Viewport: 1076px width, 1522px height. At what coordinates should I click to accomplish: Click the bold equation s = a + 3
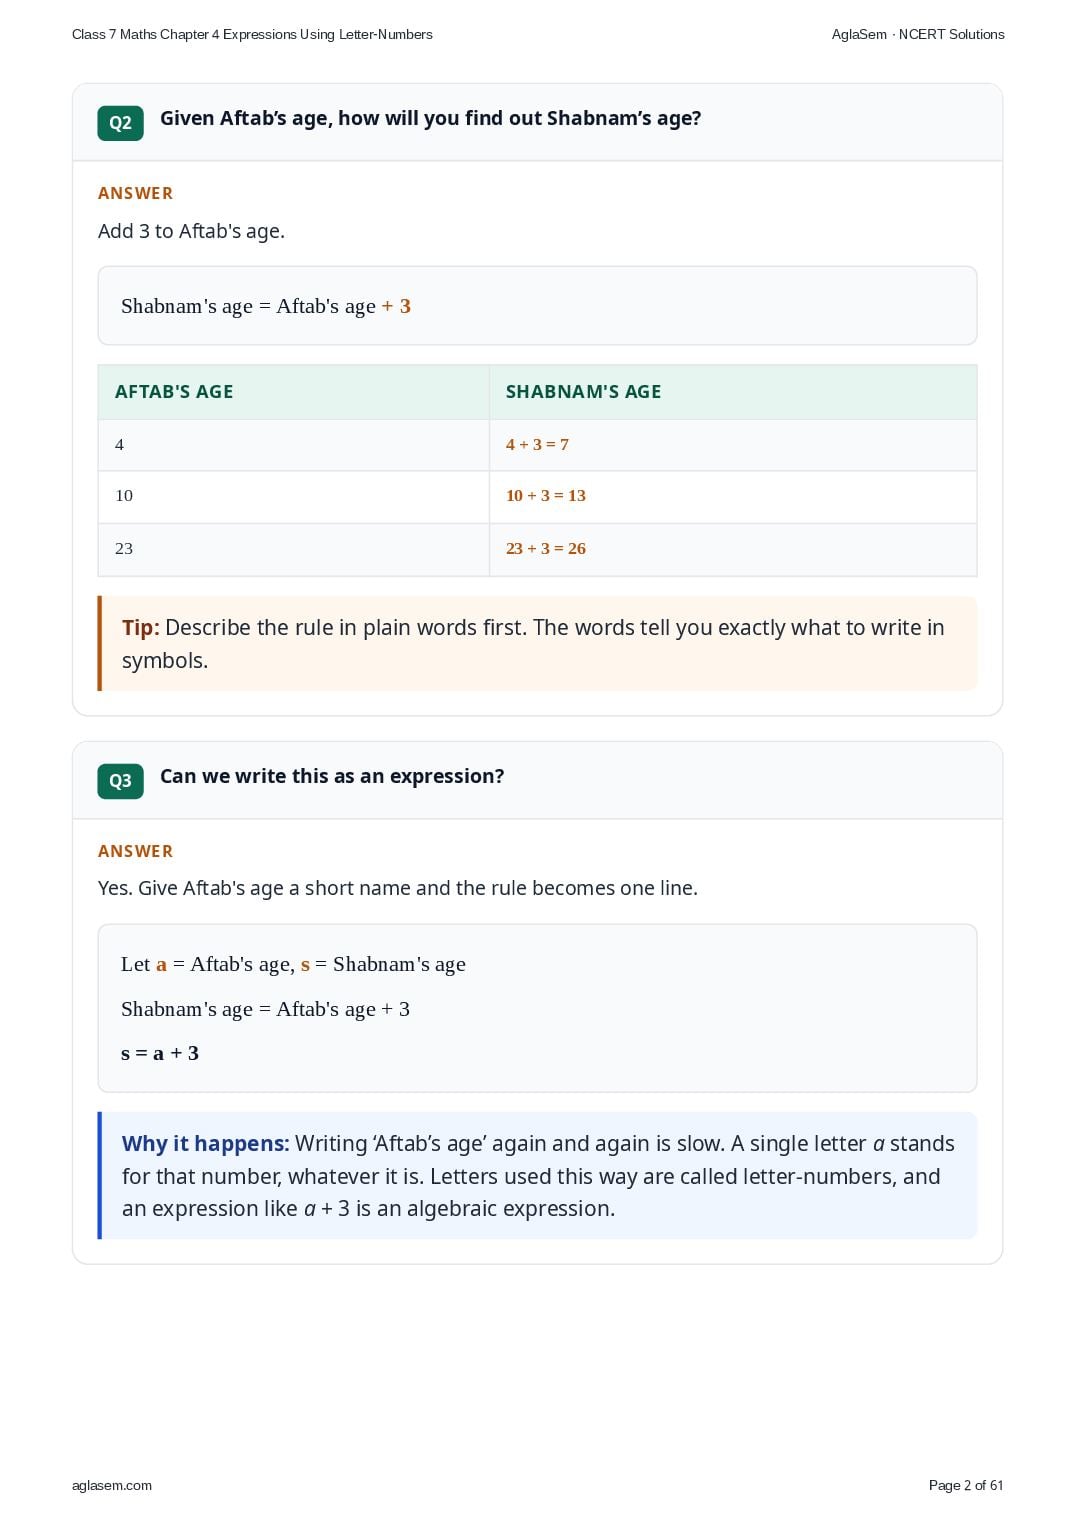[160, 1053]
